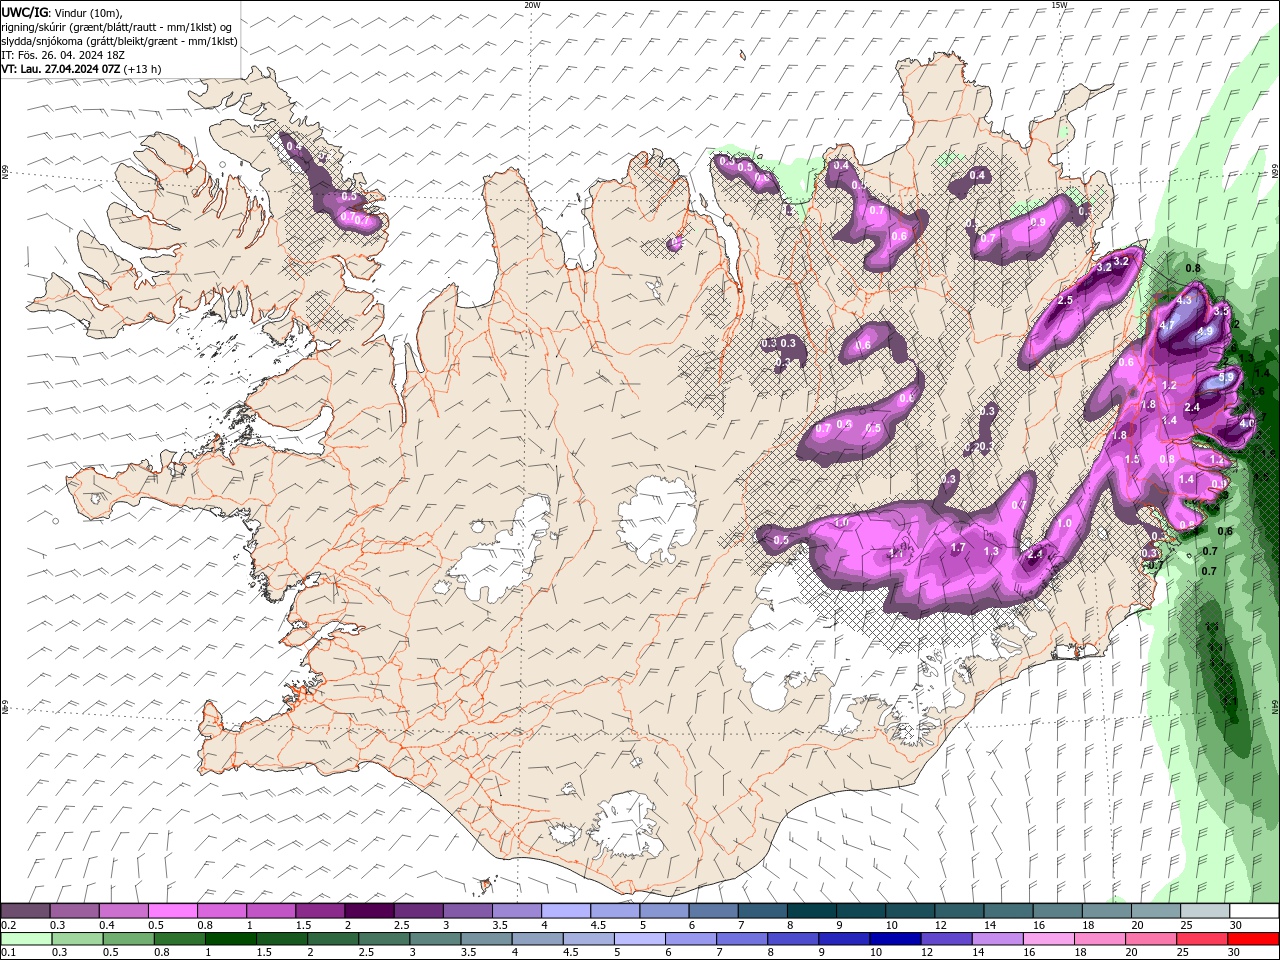Click the 'UWC/IG: Vindur (10m),' title line
Viewport: 1280px width, 960px height.
62,12
